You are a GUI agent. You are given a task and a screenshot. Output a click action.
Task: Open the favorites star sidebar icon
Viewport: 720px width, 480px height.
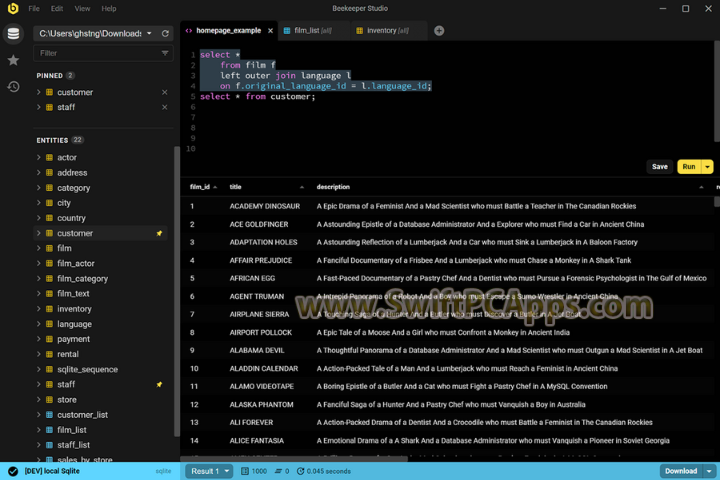click(13, 60)
